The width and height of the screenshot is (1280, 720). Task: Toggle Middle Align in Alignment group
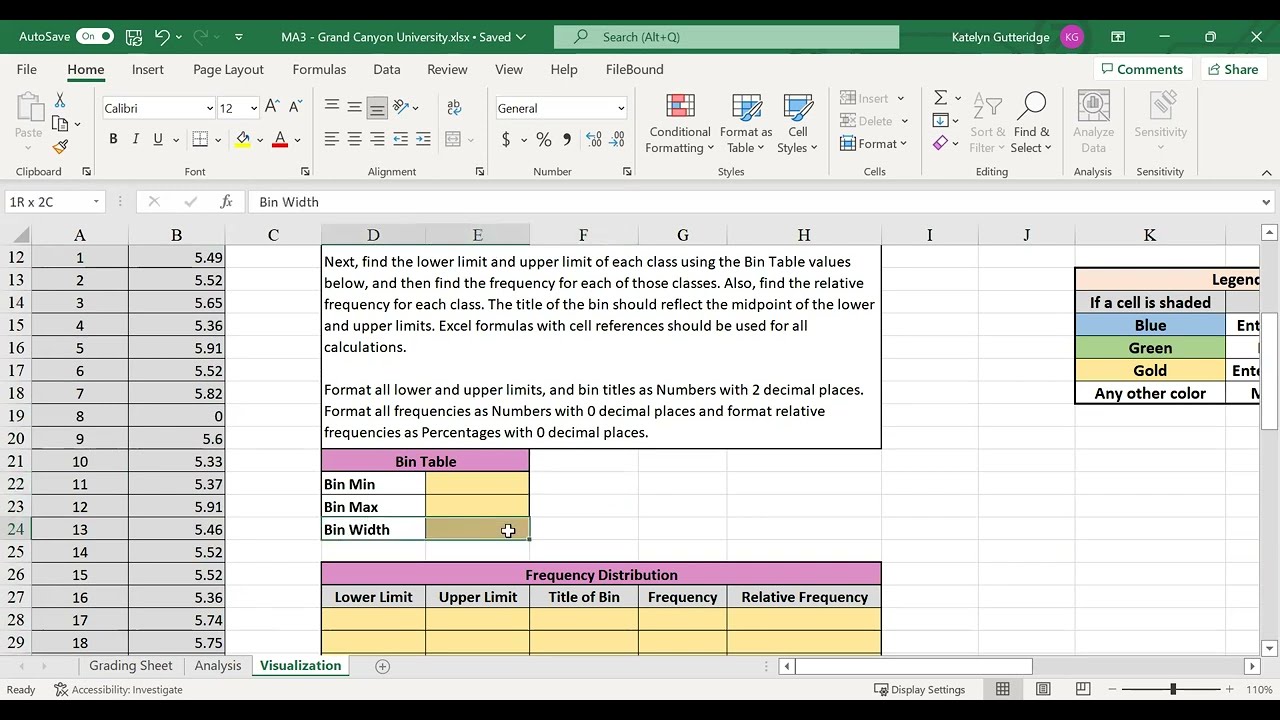(354, 108)
